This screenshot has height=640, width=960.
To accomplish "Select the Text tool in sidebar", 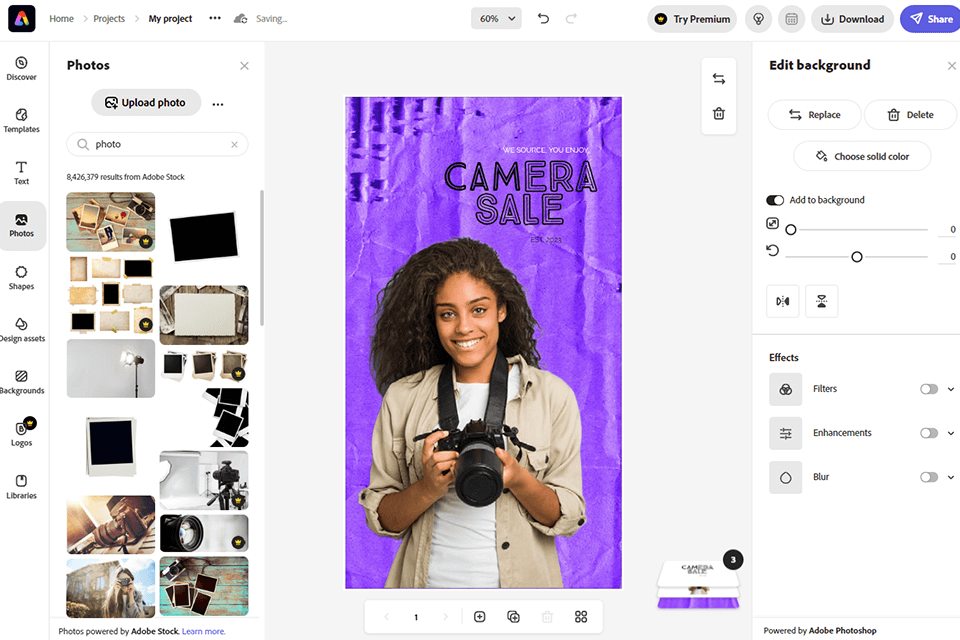I will tap(21, 173).
